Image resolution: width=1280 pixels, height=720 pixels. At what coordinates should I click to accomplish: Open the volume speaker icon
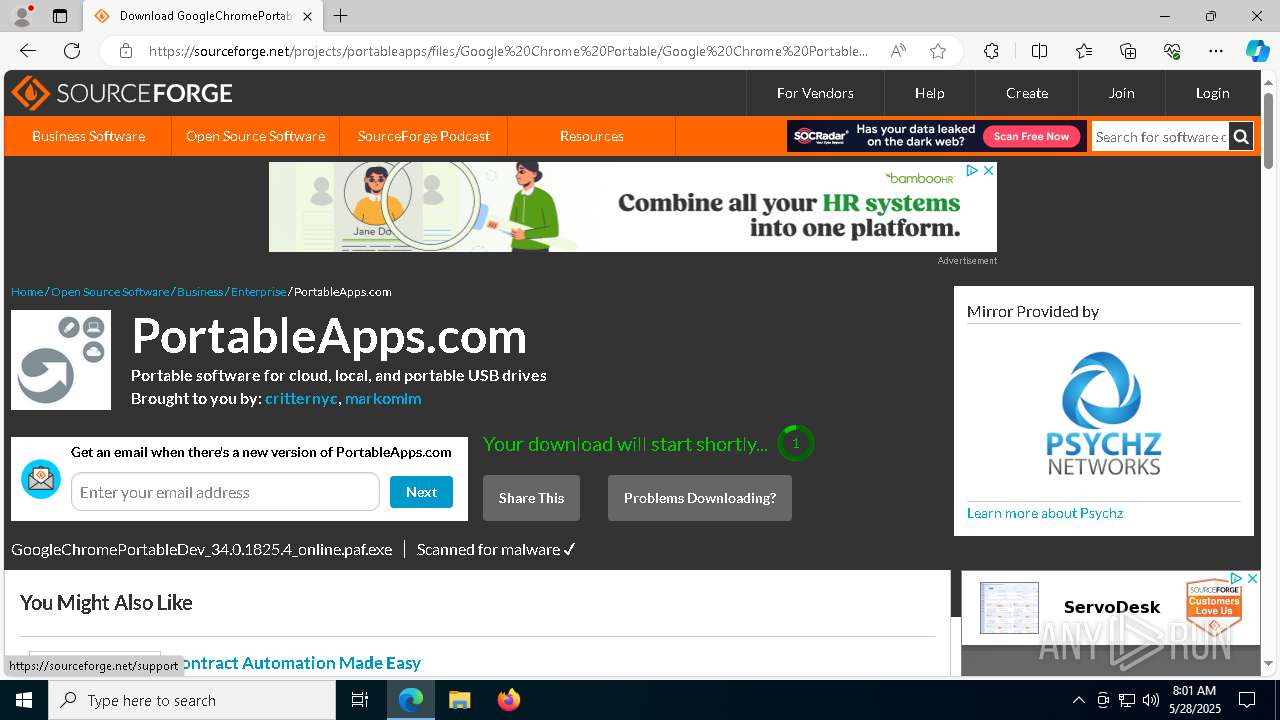(x=1151, y=700)
